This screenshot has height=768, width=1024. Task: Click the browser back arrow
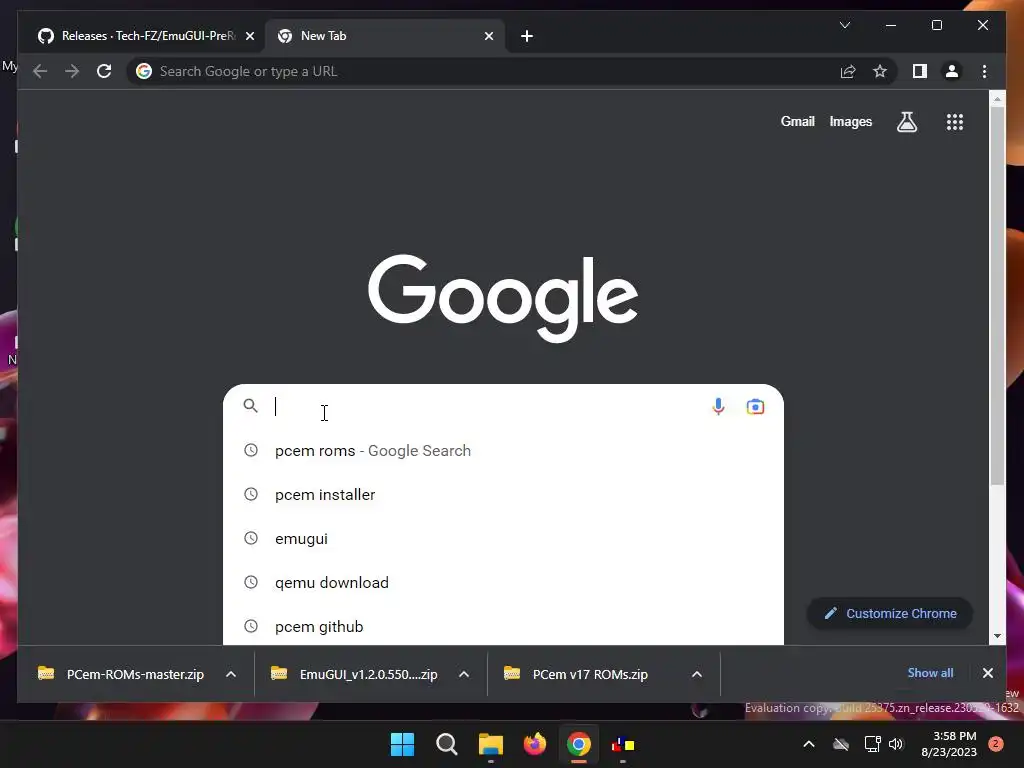[40, 71]
